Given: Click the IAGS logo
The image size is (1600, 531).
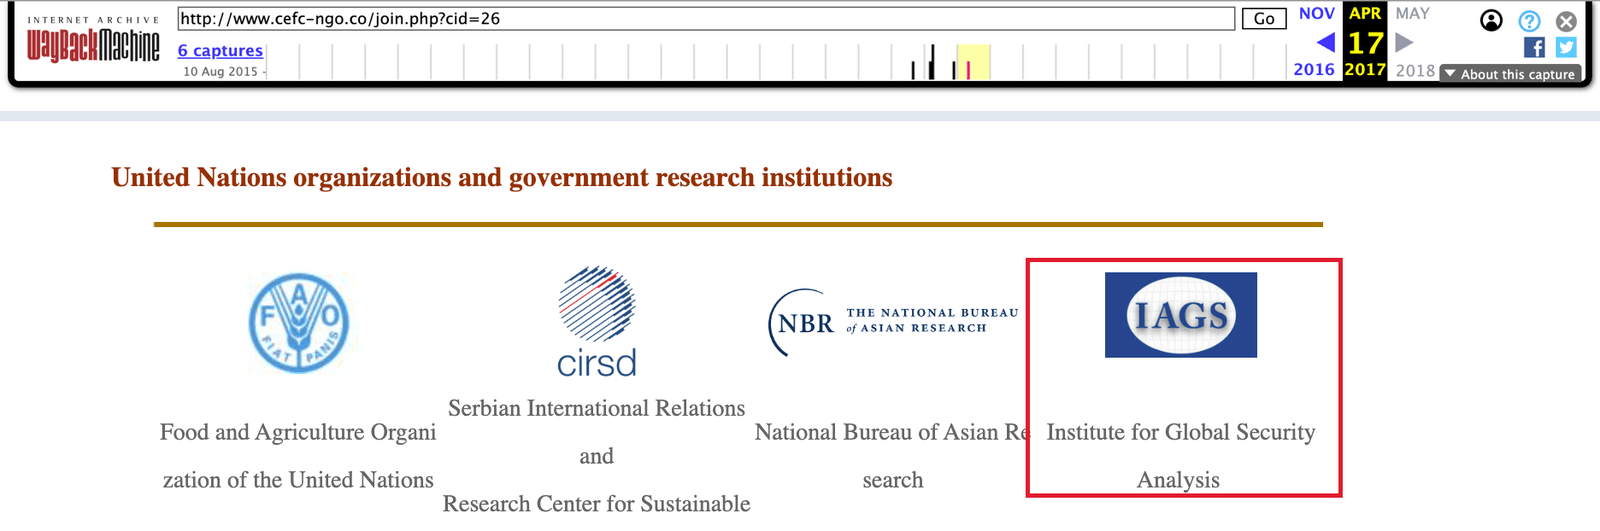Looking at the screenshot, I should 1181,315.
